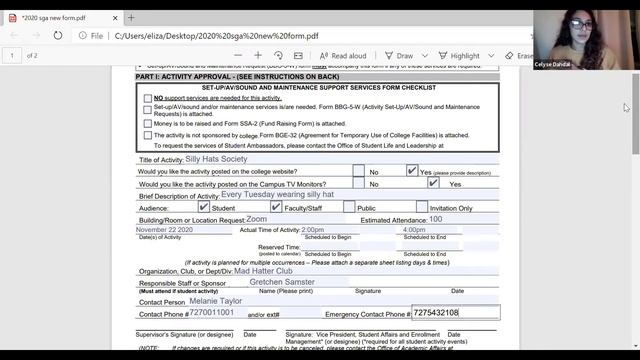
Task: Click the page number field
Action: pos(12,56)
